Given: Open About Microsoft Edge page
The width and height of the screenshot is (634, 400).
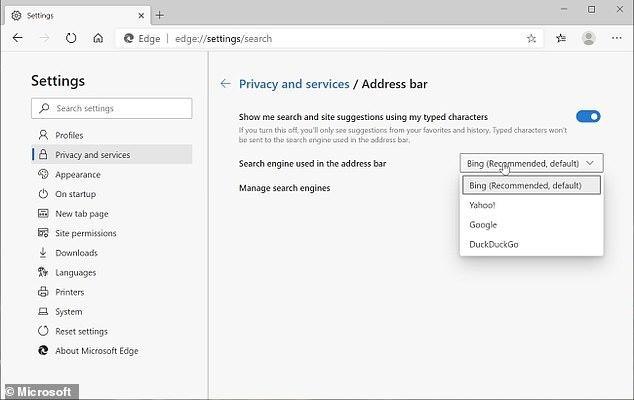Looking at the screenshot, I should (x=112, y=351).
